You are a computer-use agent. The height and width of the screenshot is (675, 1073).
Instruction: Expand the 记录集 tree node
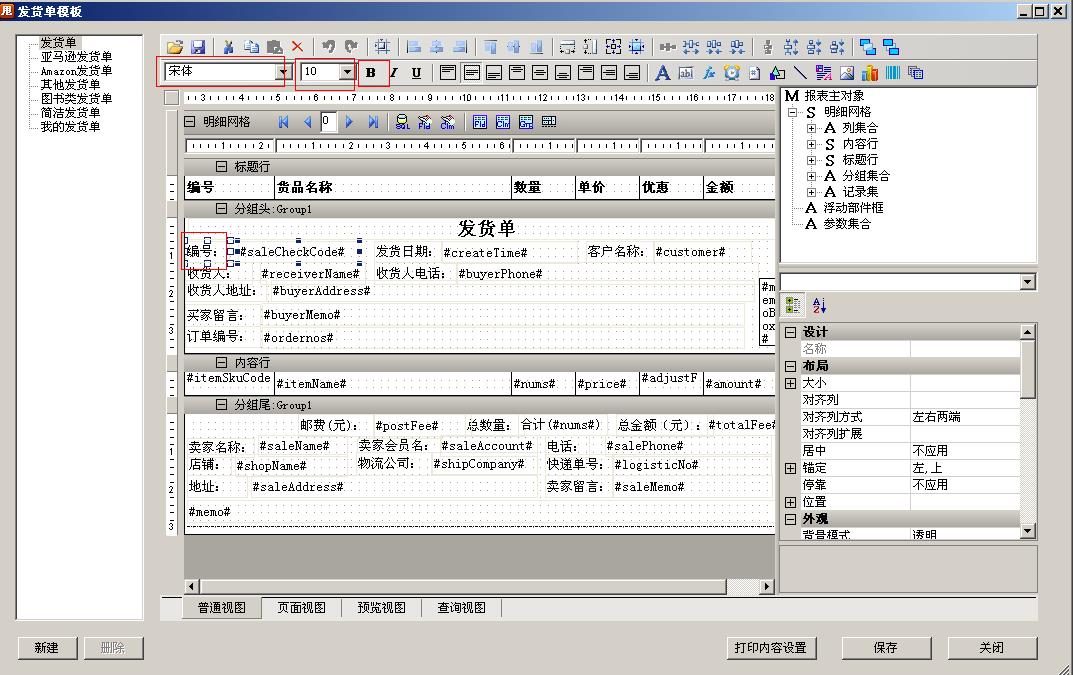click(x=811, y=192)
